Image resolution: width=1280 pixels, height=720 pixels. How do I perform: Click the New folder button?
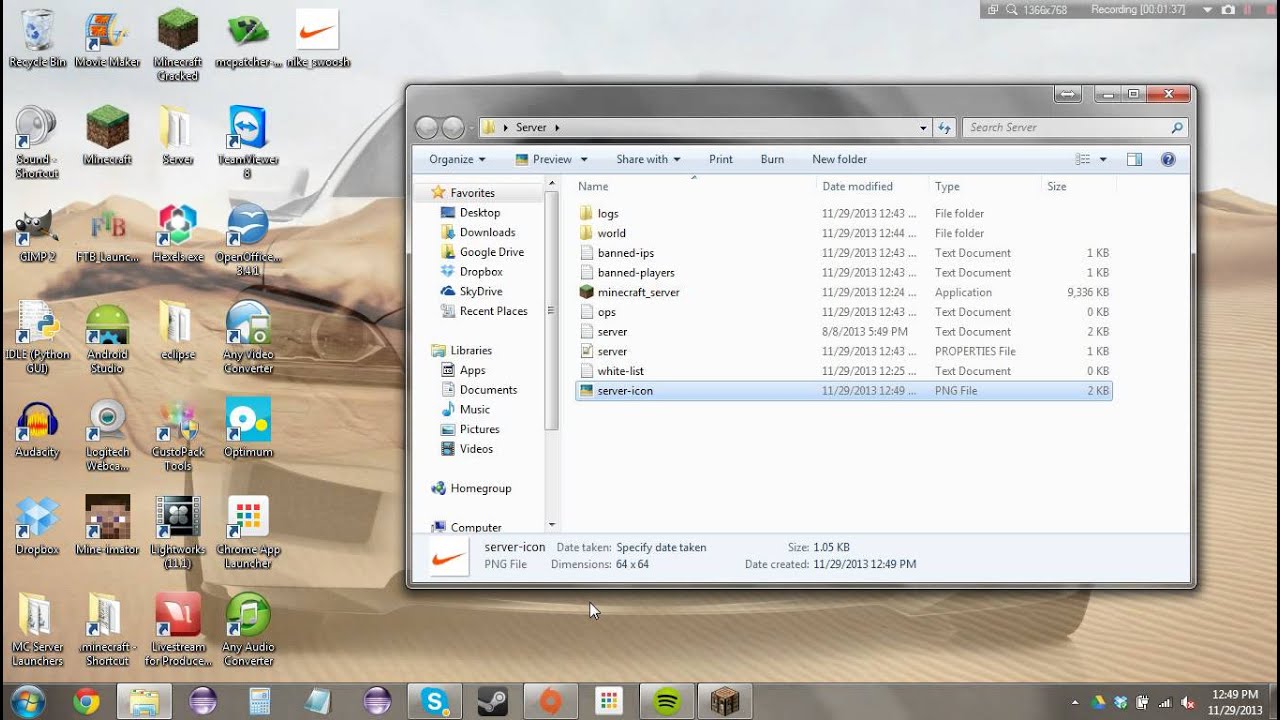tap(838, 159)
